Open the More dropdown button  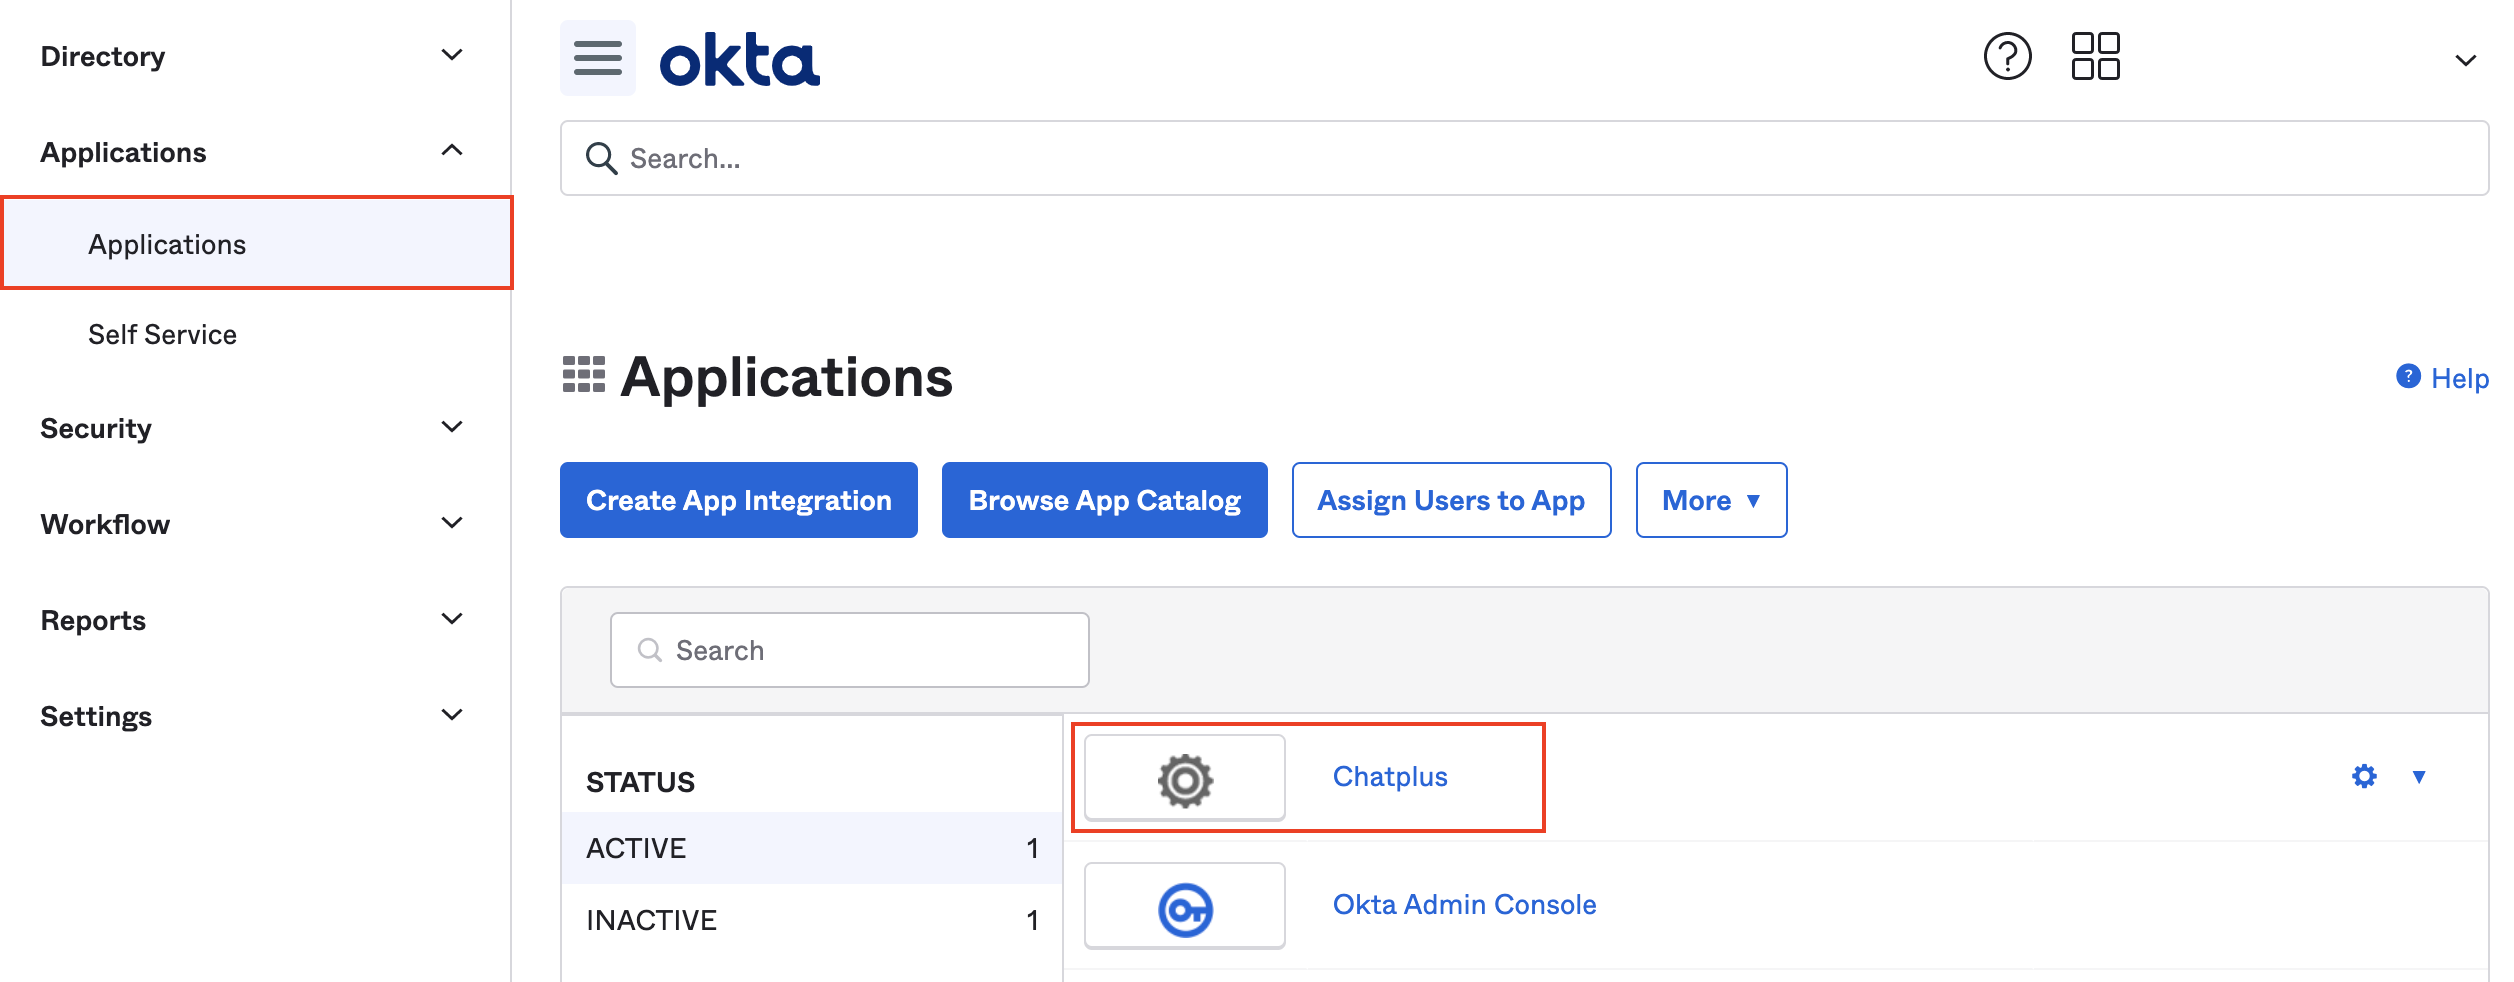click(x=1711, y=500)
